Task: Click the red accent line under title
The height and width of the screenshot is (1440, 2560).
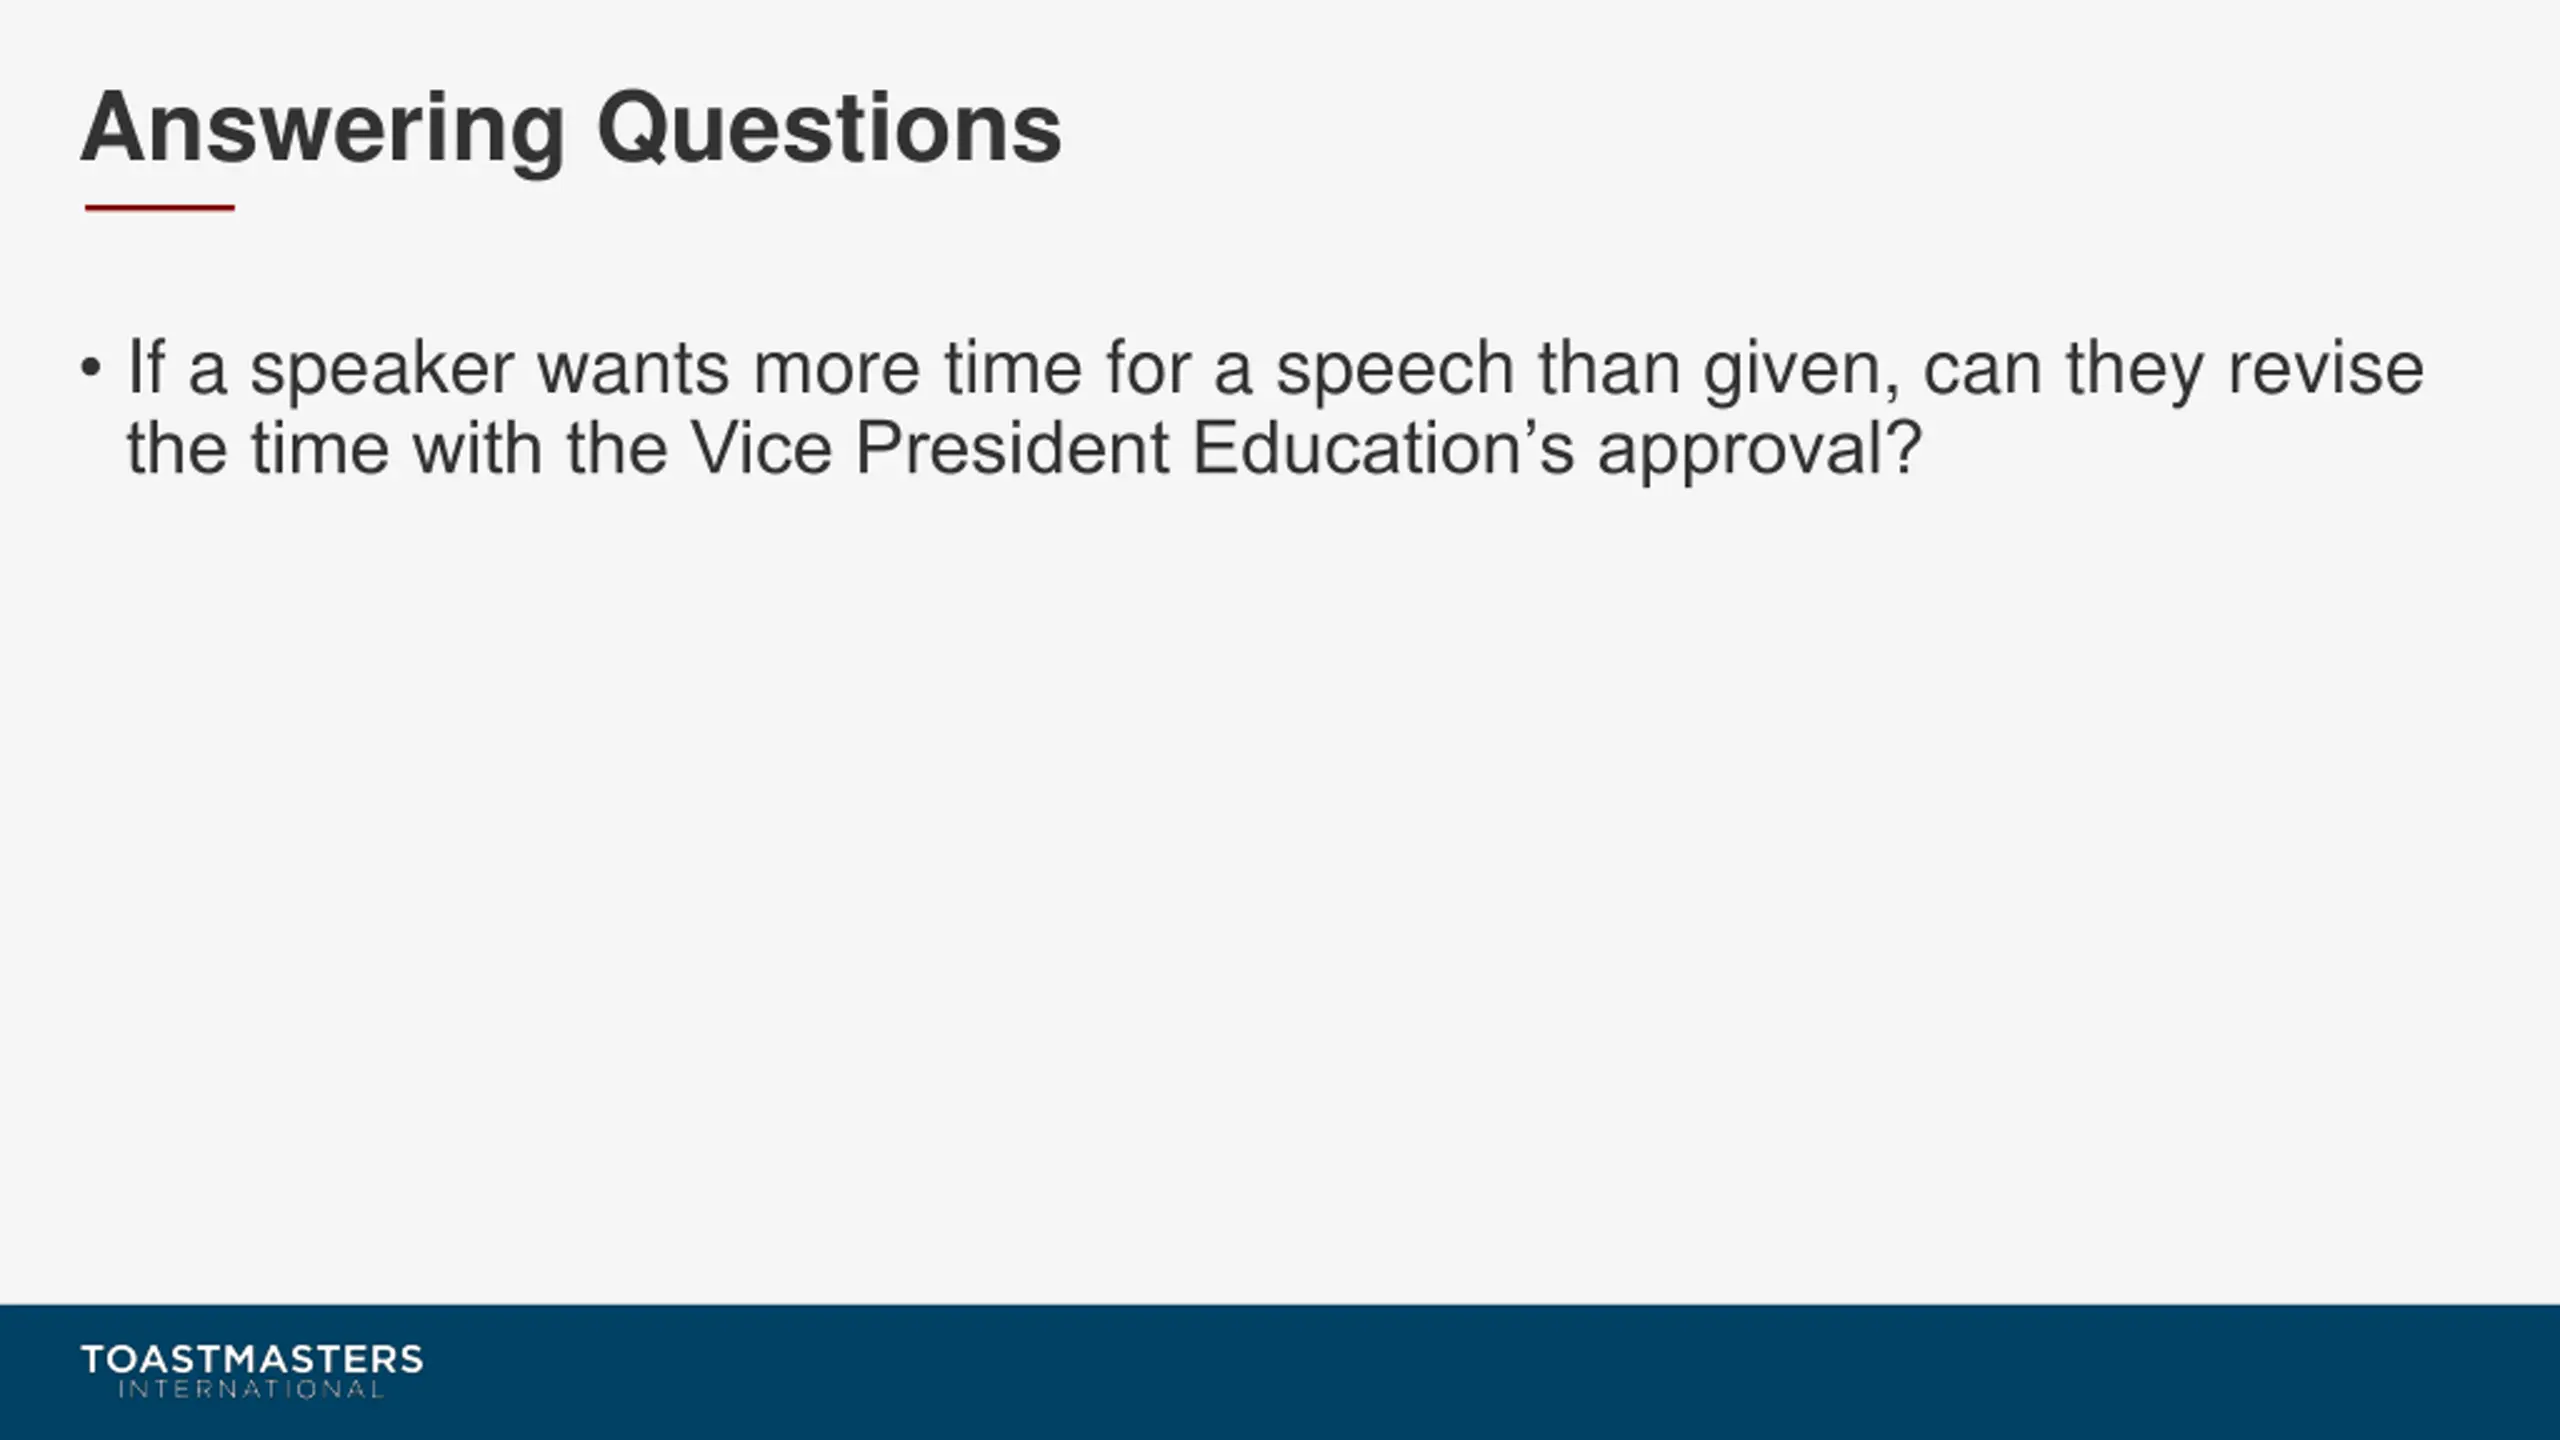Action: [x=160, y=208]
